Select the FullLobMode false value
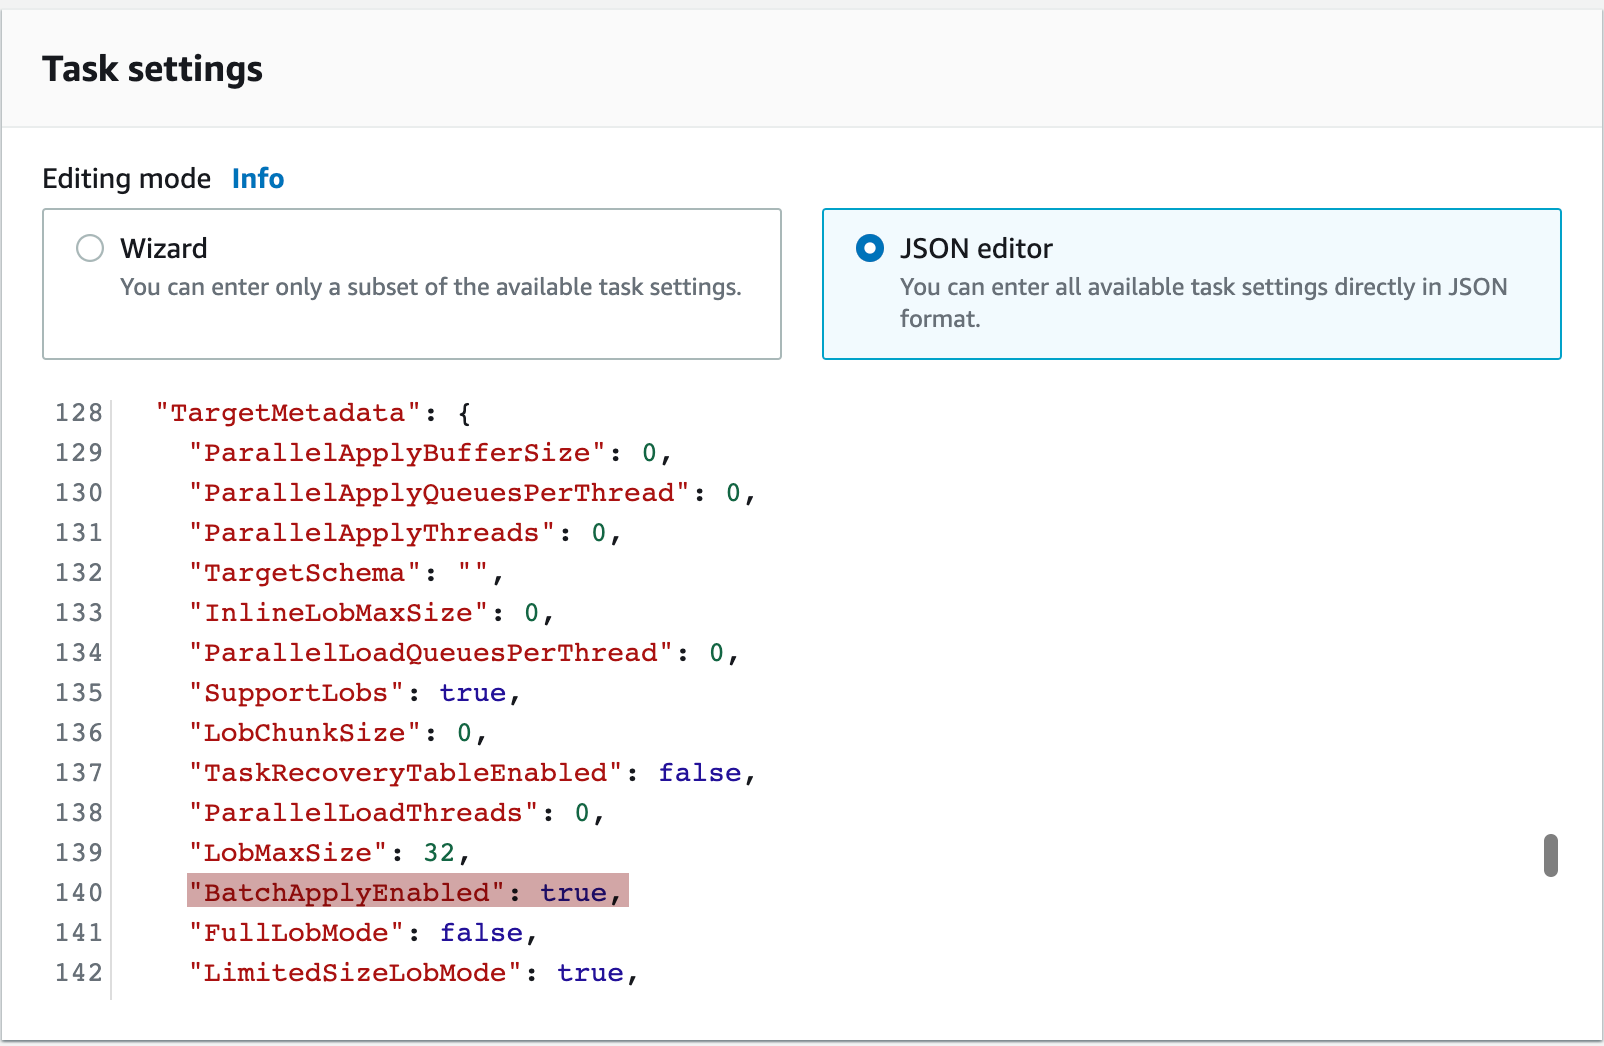The image size is (1604, 1046). (x=481, y=932)
